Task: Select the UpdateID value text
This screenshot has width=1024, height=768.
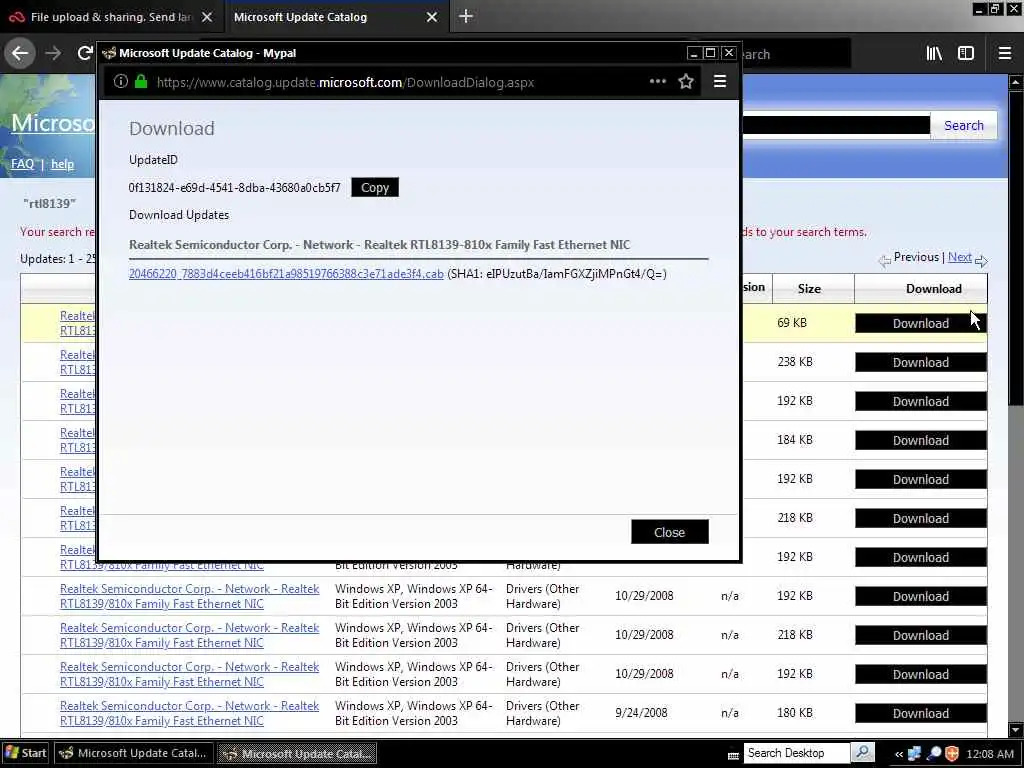Action: tap(234, 187)
